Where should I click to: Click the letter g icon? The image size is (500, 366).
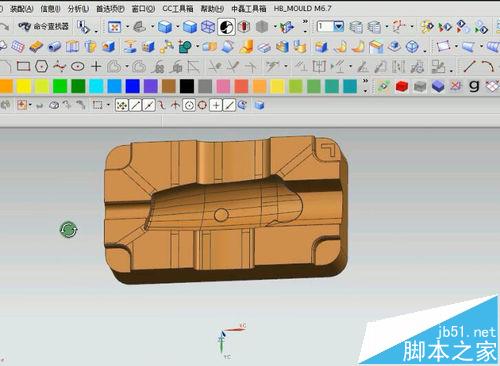click(474, 86)
